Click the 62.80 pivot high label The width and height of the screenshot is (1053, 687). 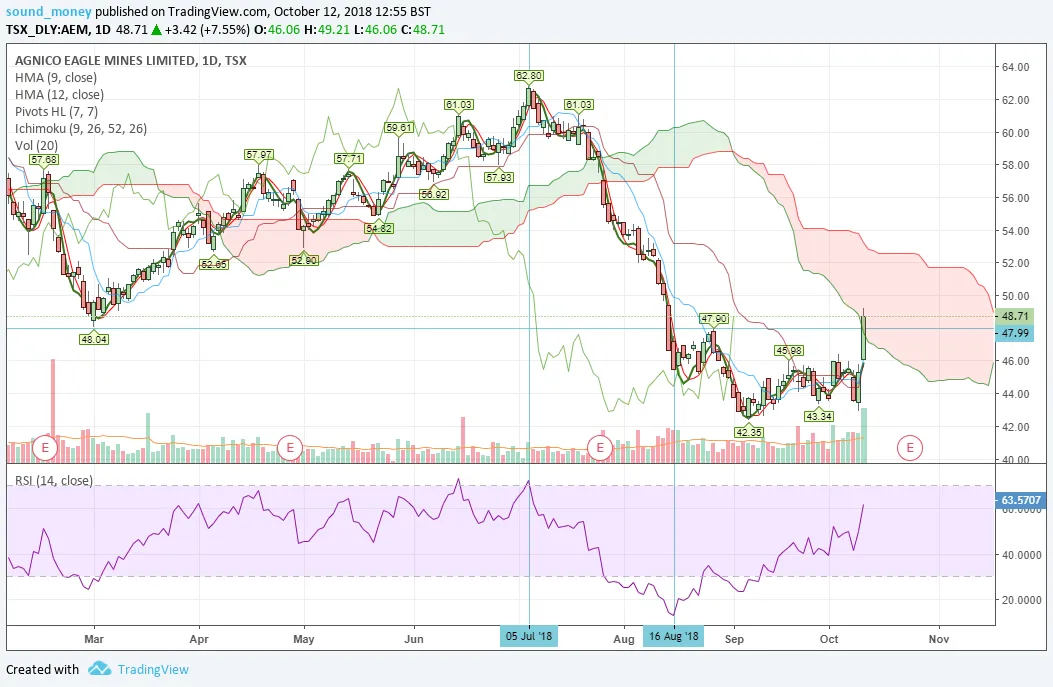pyautogui.click(x=529, y=76)
